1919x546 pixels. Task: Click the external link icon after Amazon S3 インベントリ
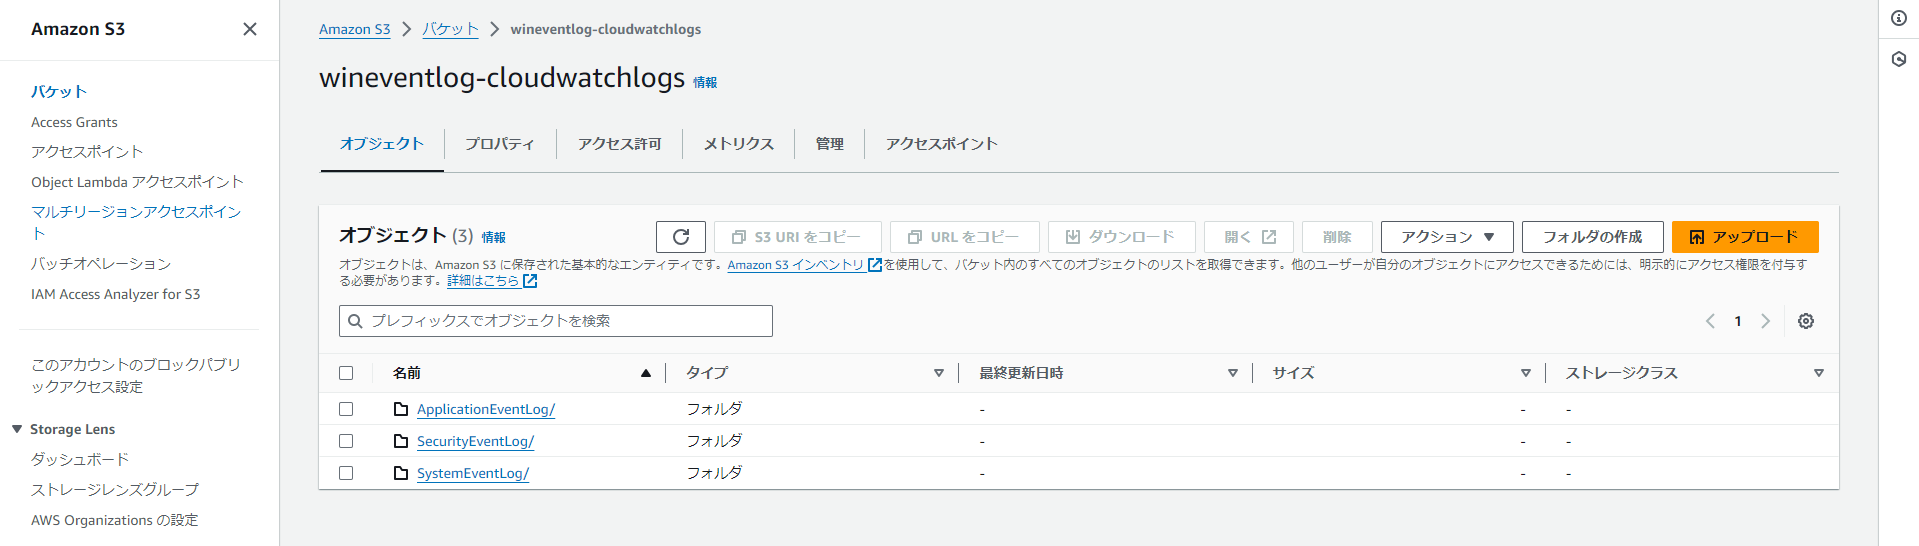(875, 265)
